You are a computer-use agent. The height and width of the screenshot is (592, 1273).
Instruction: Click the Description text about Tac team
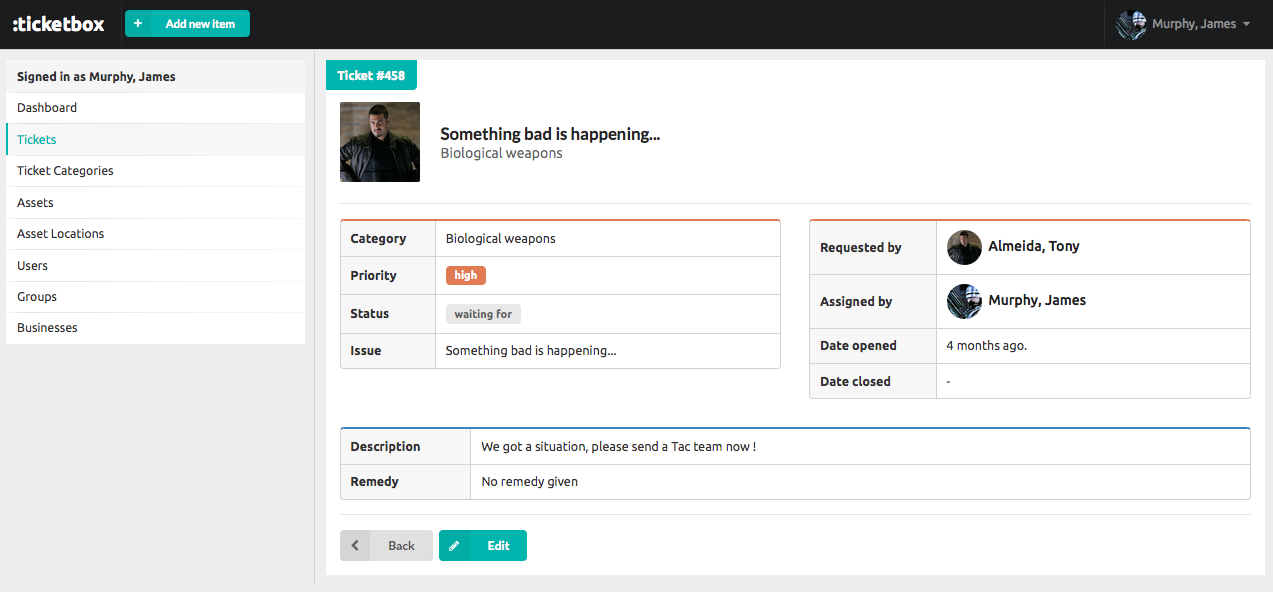(x=618, y=447)
